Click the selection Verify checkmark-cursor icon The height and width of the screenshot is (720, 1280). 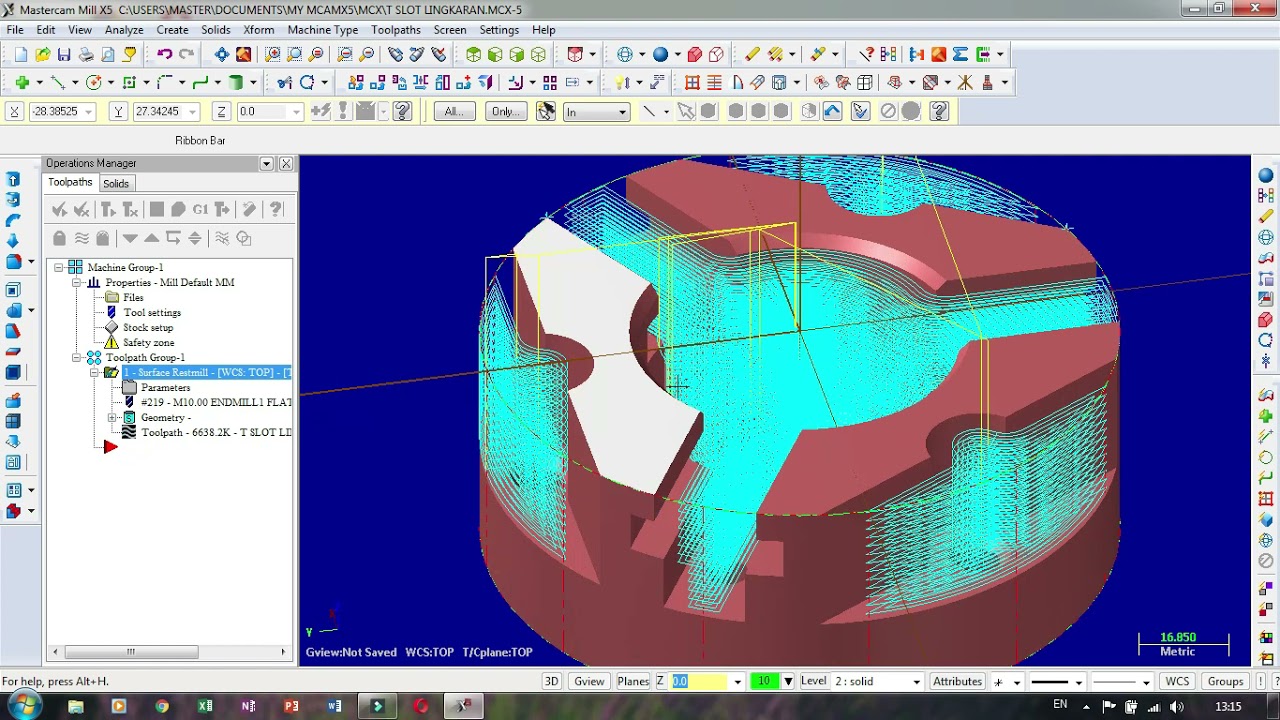pos(861,111)
